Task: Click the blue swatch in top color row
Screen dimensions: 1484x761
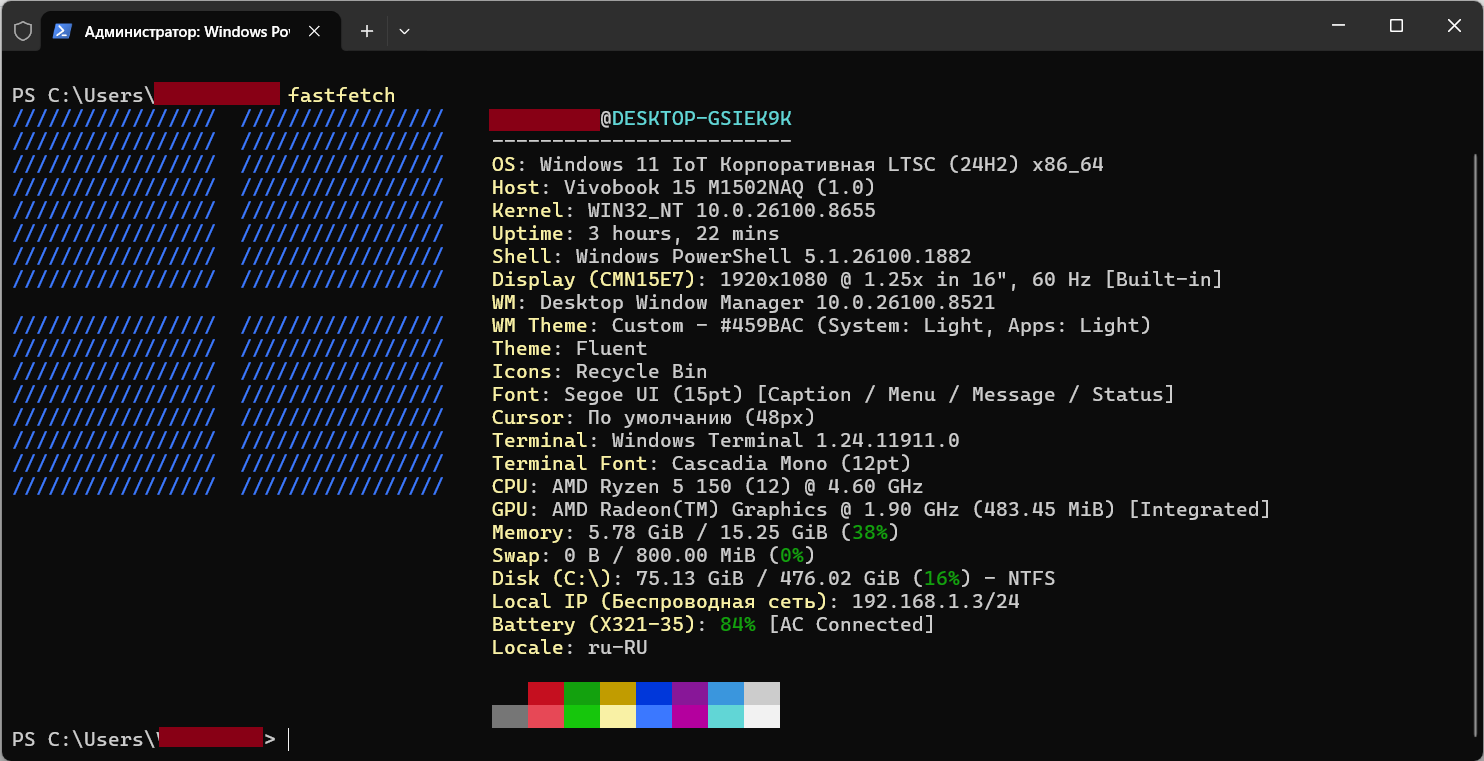Action: tap(654, 693)
